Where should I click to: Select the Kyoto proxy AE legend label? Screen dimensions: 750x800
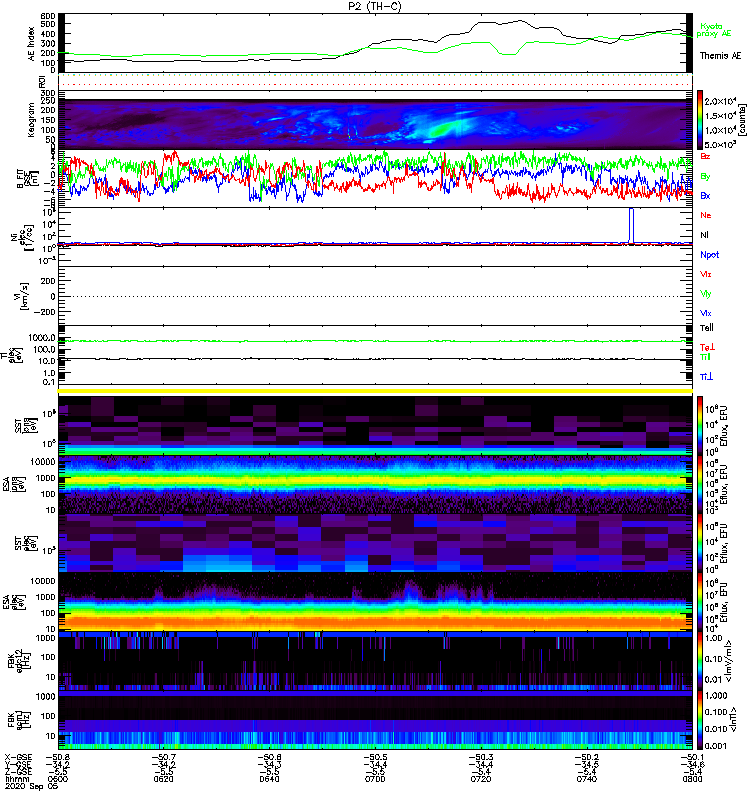pyautogui.click(x=714, y=30)
